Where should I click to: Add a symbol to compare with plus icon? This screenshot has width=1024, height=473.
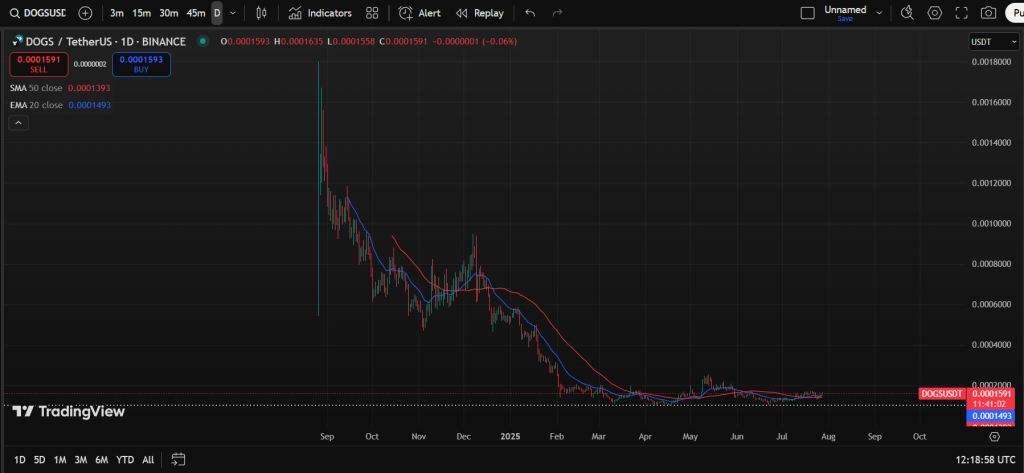click(86, 13)
